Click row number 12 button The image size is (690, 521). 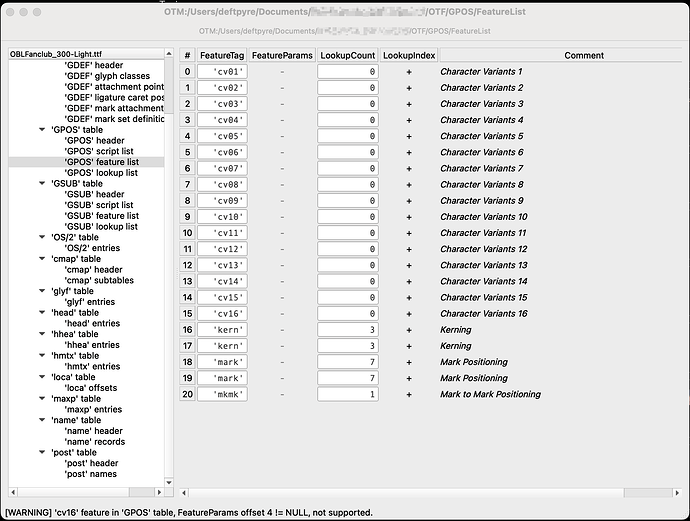187,265
